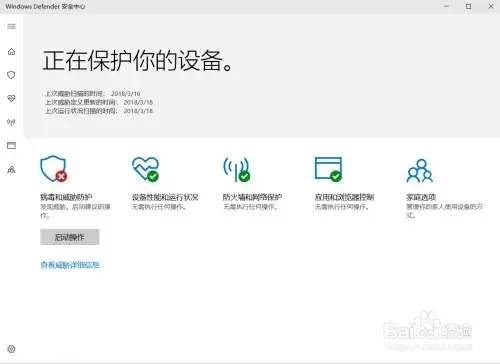
Task: Open settings gear in sidebar
Action: click(11, 349)
